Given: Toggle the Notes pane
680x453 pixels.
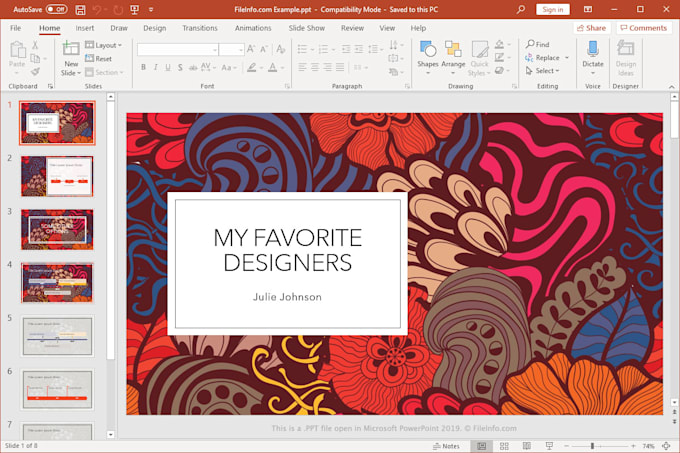Looking at the screenshot, I should tap(447, 445).
